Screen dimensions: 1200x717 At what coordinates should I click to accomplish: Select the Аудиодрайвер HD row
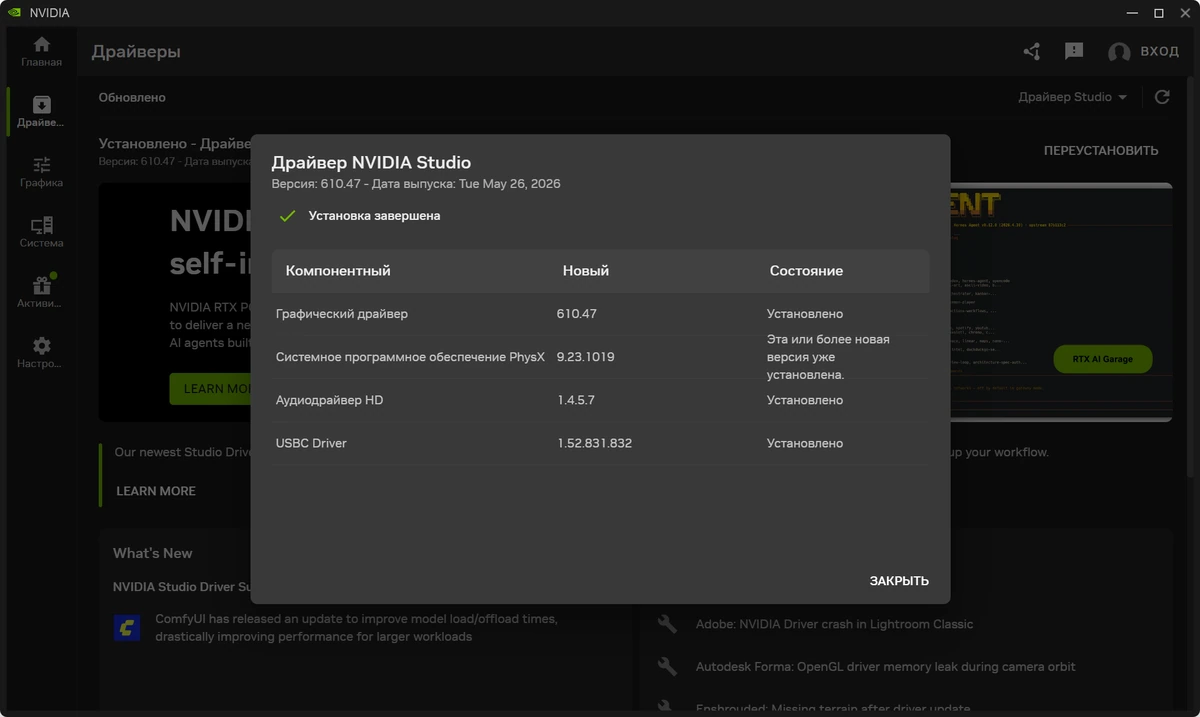600,400
